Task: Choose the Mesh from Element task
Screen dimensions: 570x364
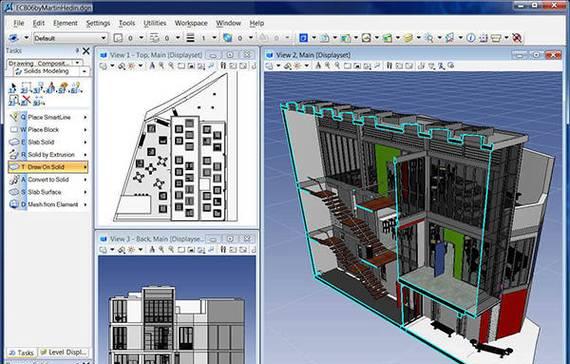Action: (x=48, y=204)
